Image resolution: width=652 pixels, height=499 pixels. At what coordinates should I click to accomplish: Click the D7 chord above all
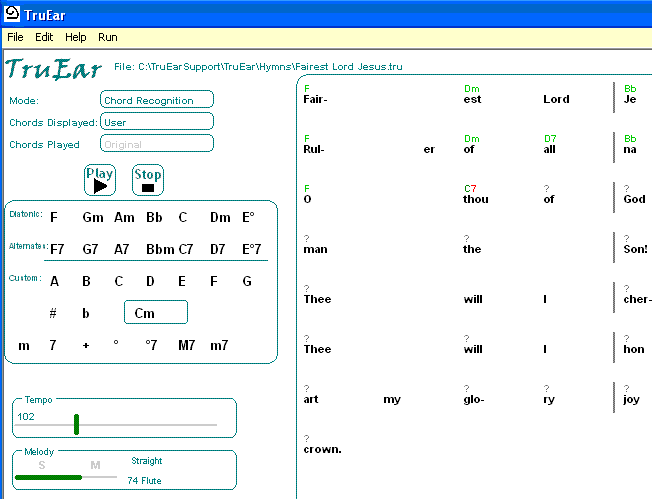point(550,138)
